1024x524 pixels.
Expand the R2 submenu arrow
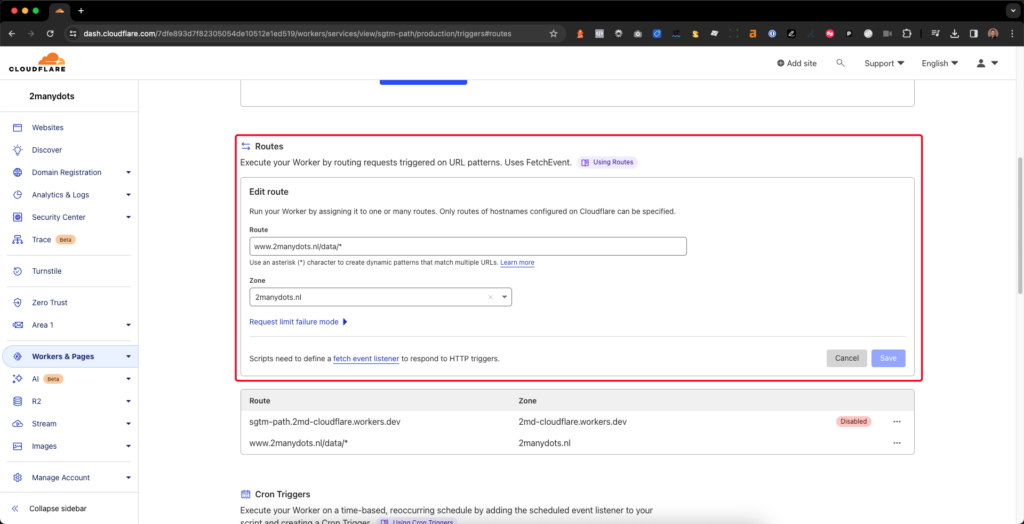[x=128, y=401]
